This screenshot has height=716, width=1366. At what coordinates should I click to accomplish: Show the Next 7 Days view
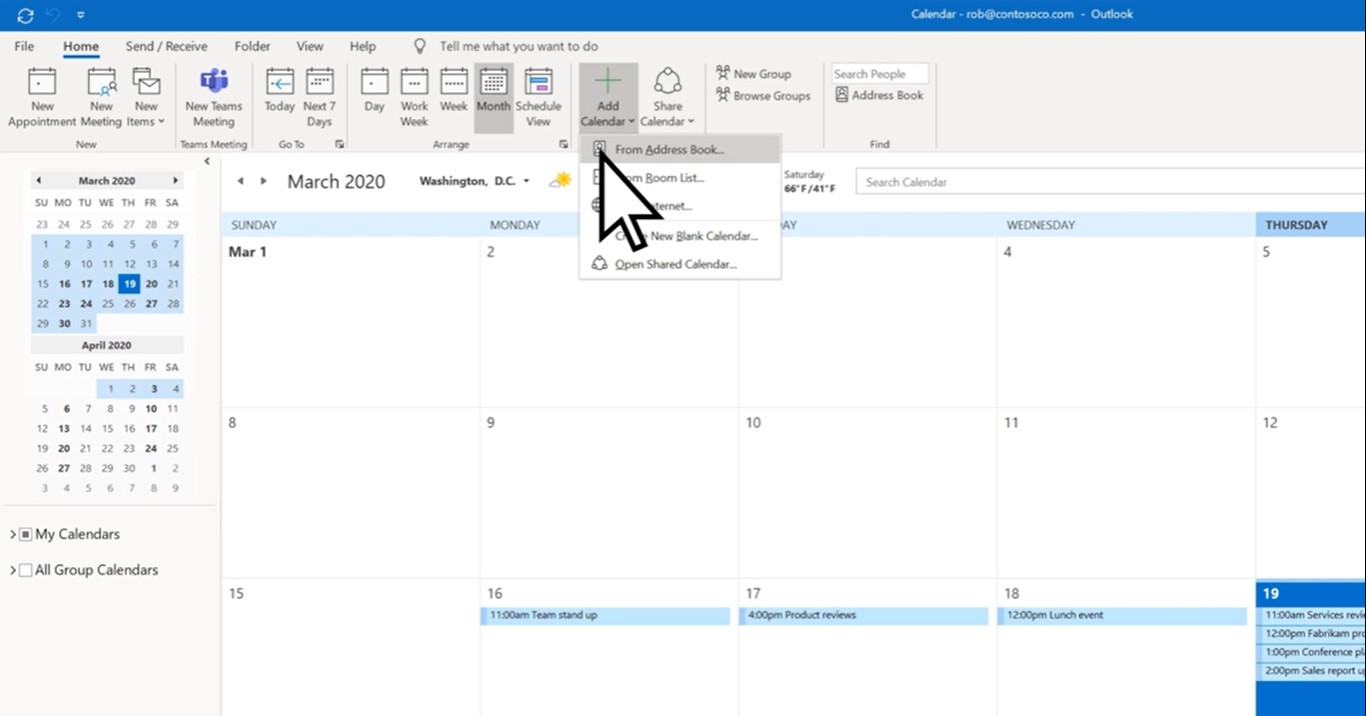[319, 95]
